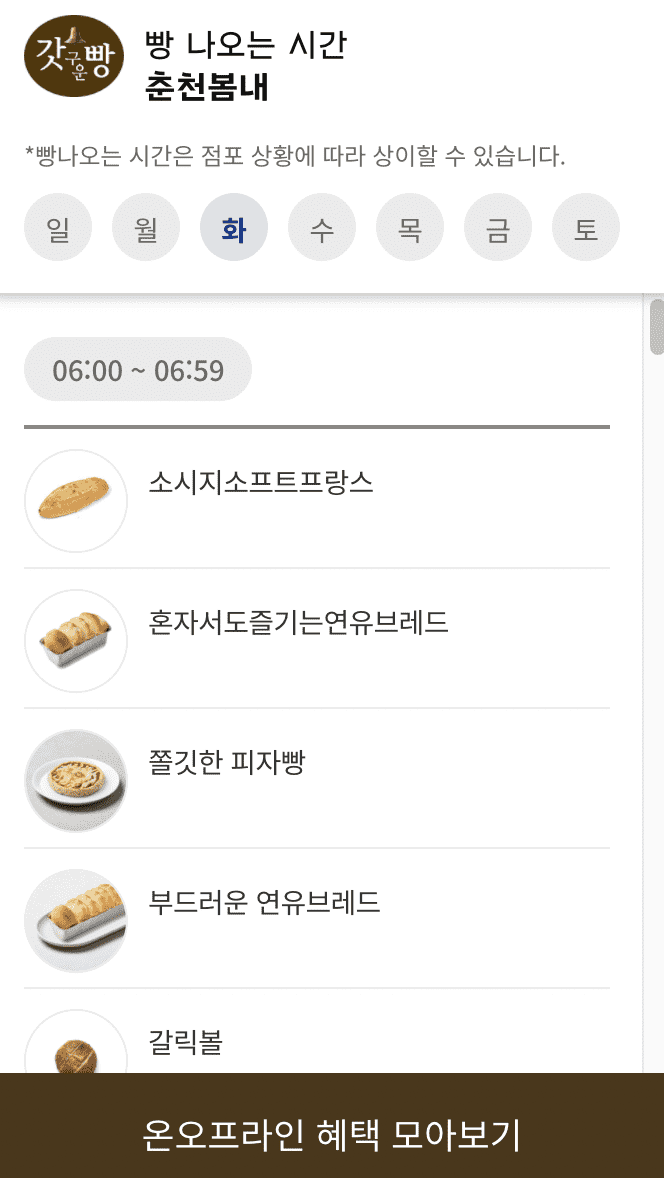Tap the 혼자서도즐기는연유브레드 product image
The width and height of the screenshot is (664, 1178).
pos(76,640)
